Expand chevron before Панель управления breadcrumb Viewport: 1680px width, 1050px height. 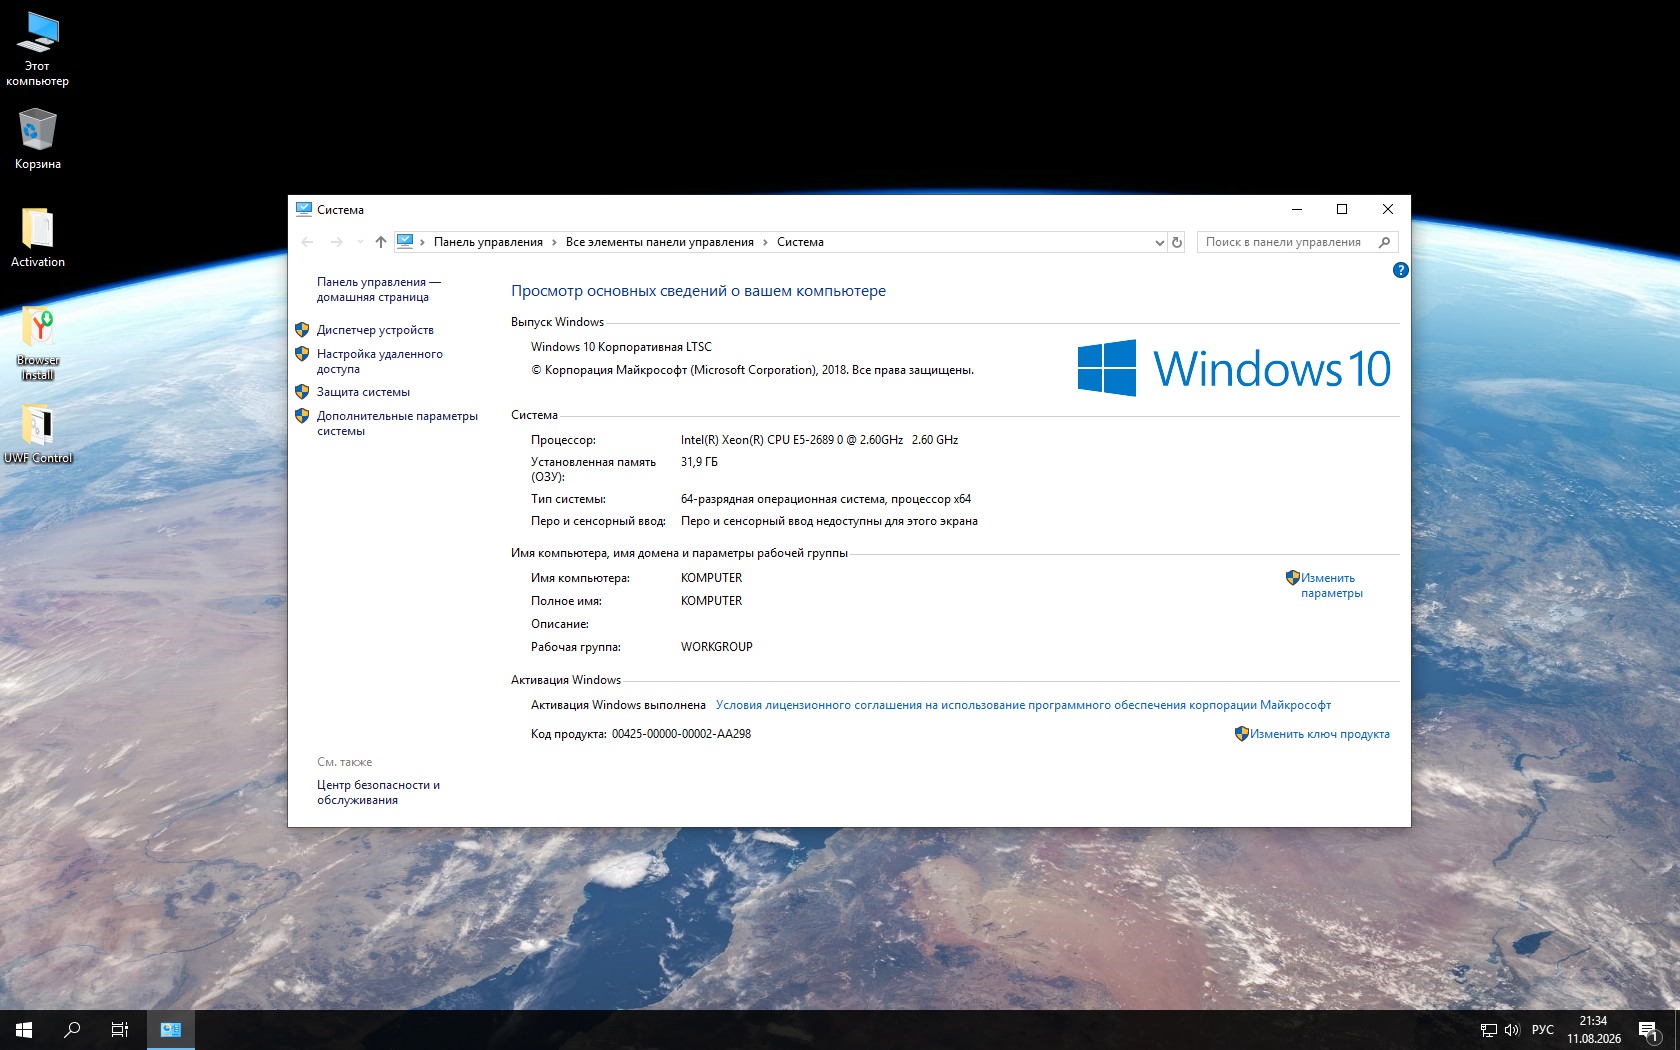click(x=423, y=242)
